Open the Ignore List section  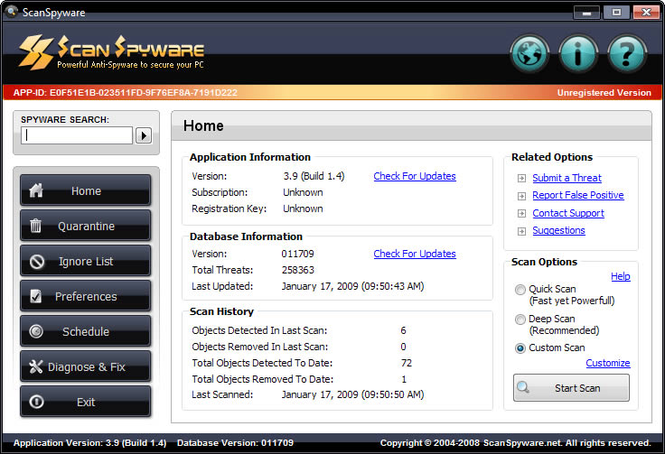(x=85, y=261)
